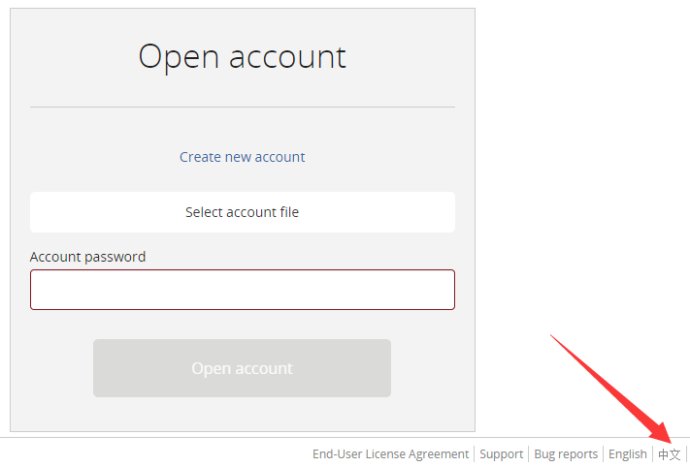
Task: View the license agreement from footer
Action: coord(390,454)
